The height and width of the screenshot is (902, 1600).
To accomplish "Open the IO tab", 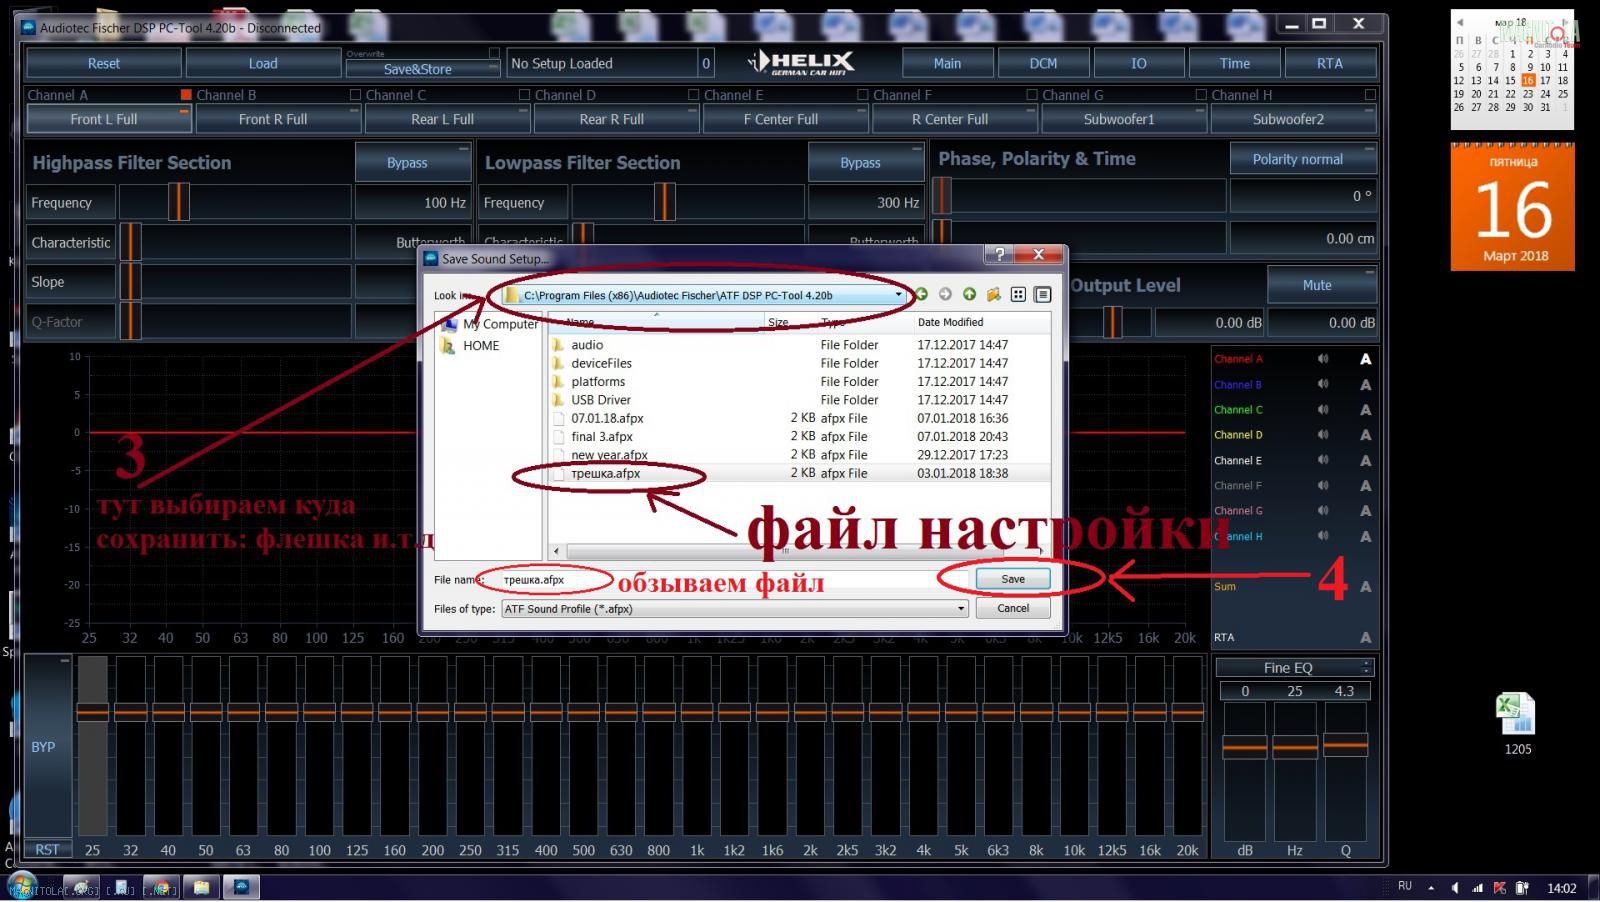I will (1139, 63).
